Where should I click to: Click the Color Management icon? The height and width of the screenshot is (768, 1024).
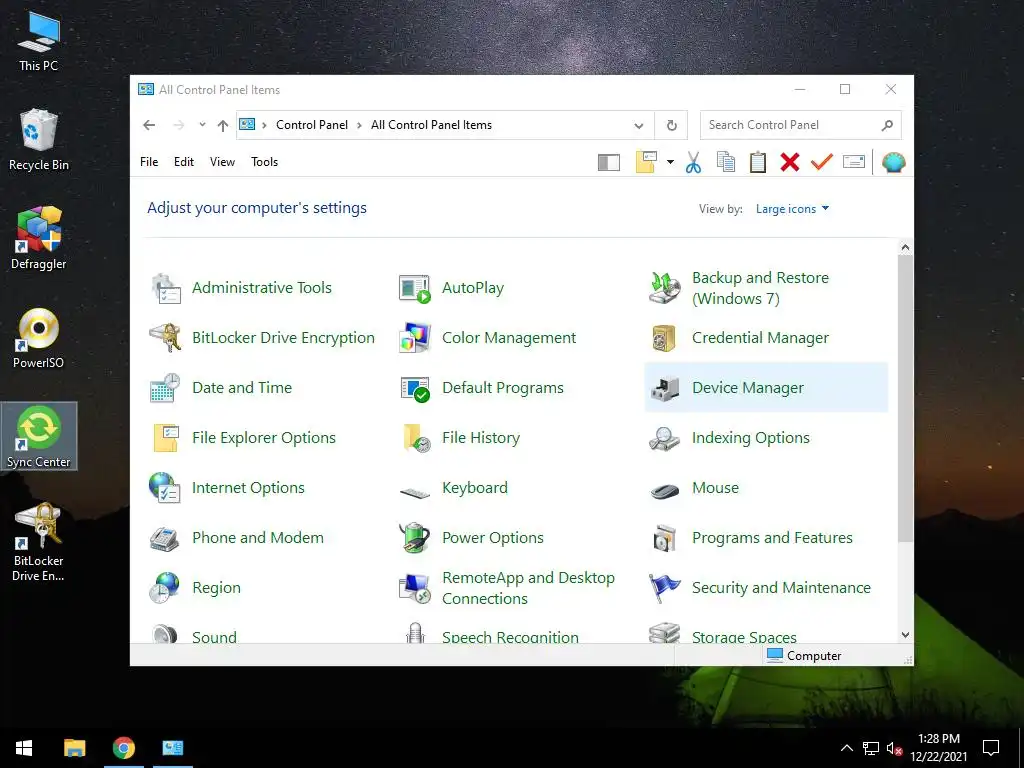click(415, 338)
